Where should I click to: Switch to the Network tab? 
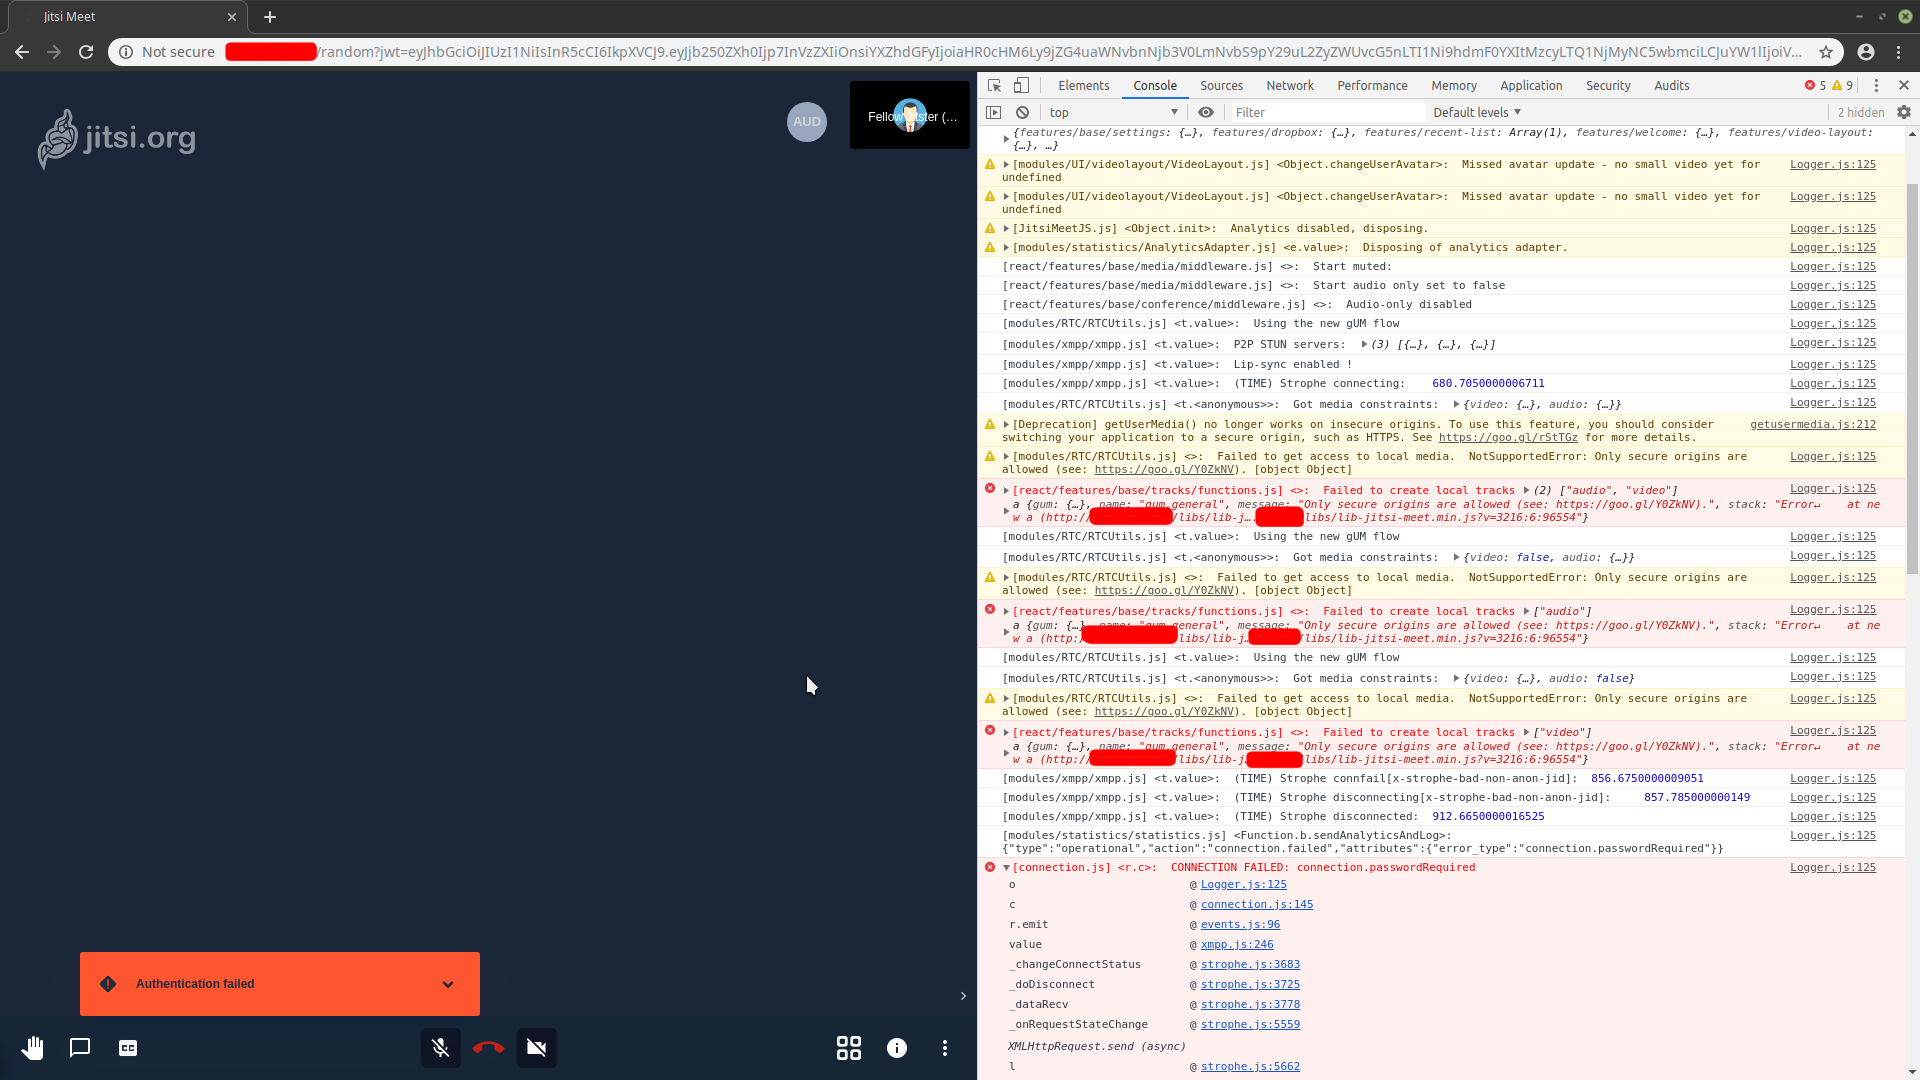[1289, 85]
